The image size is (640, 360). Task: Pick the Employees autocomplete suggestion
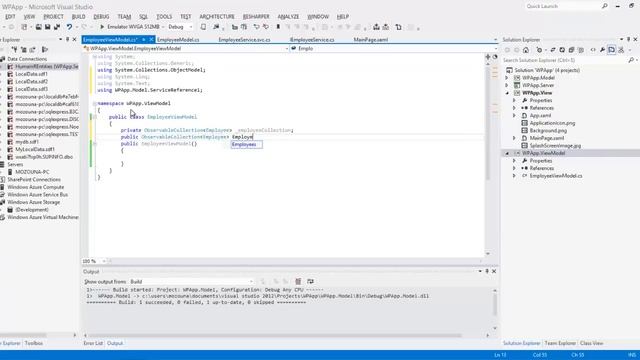click(x=247, y=144)
